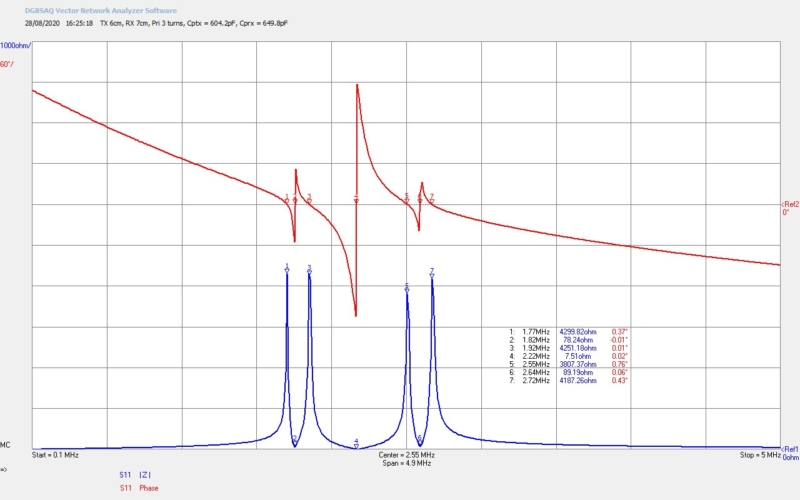Click the 60°/ phase scale label

click(8, 64)
